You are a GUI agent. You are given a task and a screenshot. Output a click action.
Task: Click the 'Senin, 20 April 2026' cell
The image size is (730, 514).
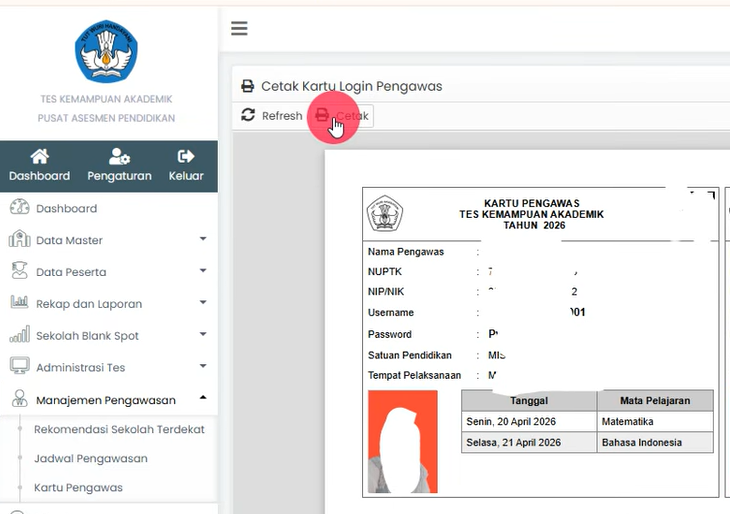(529, 421)
